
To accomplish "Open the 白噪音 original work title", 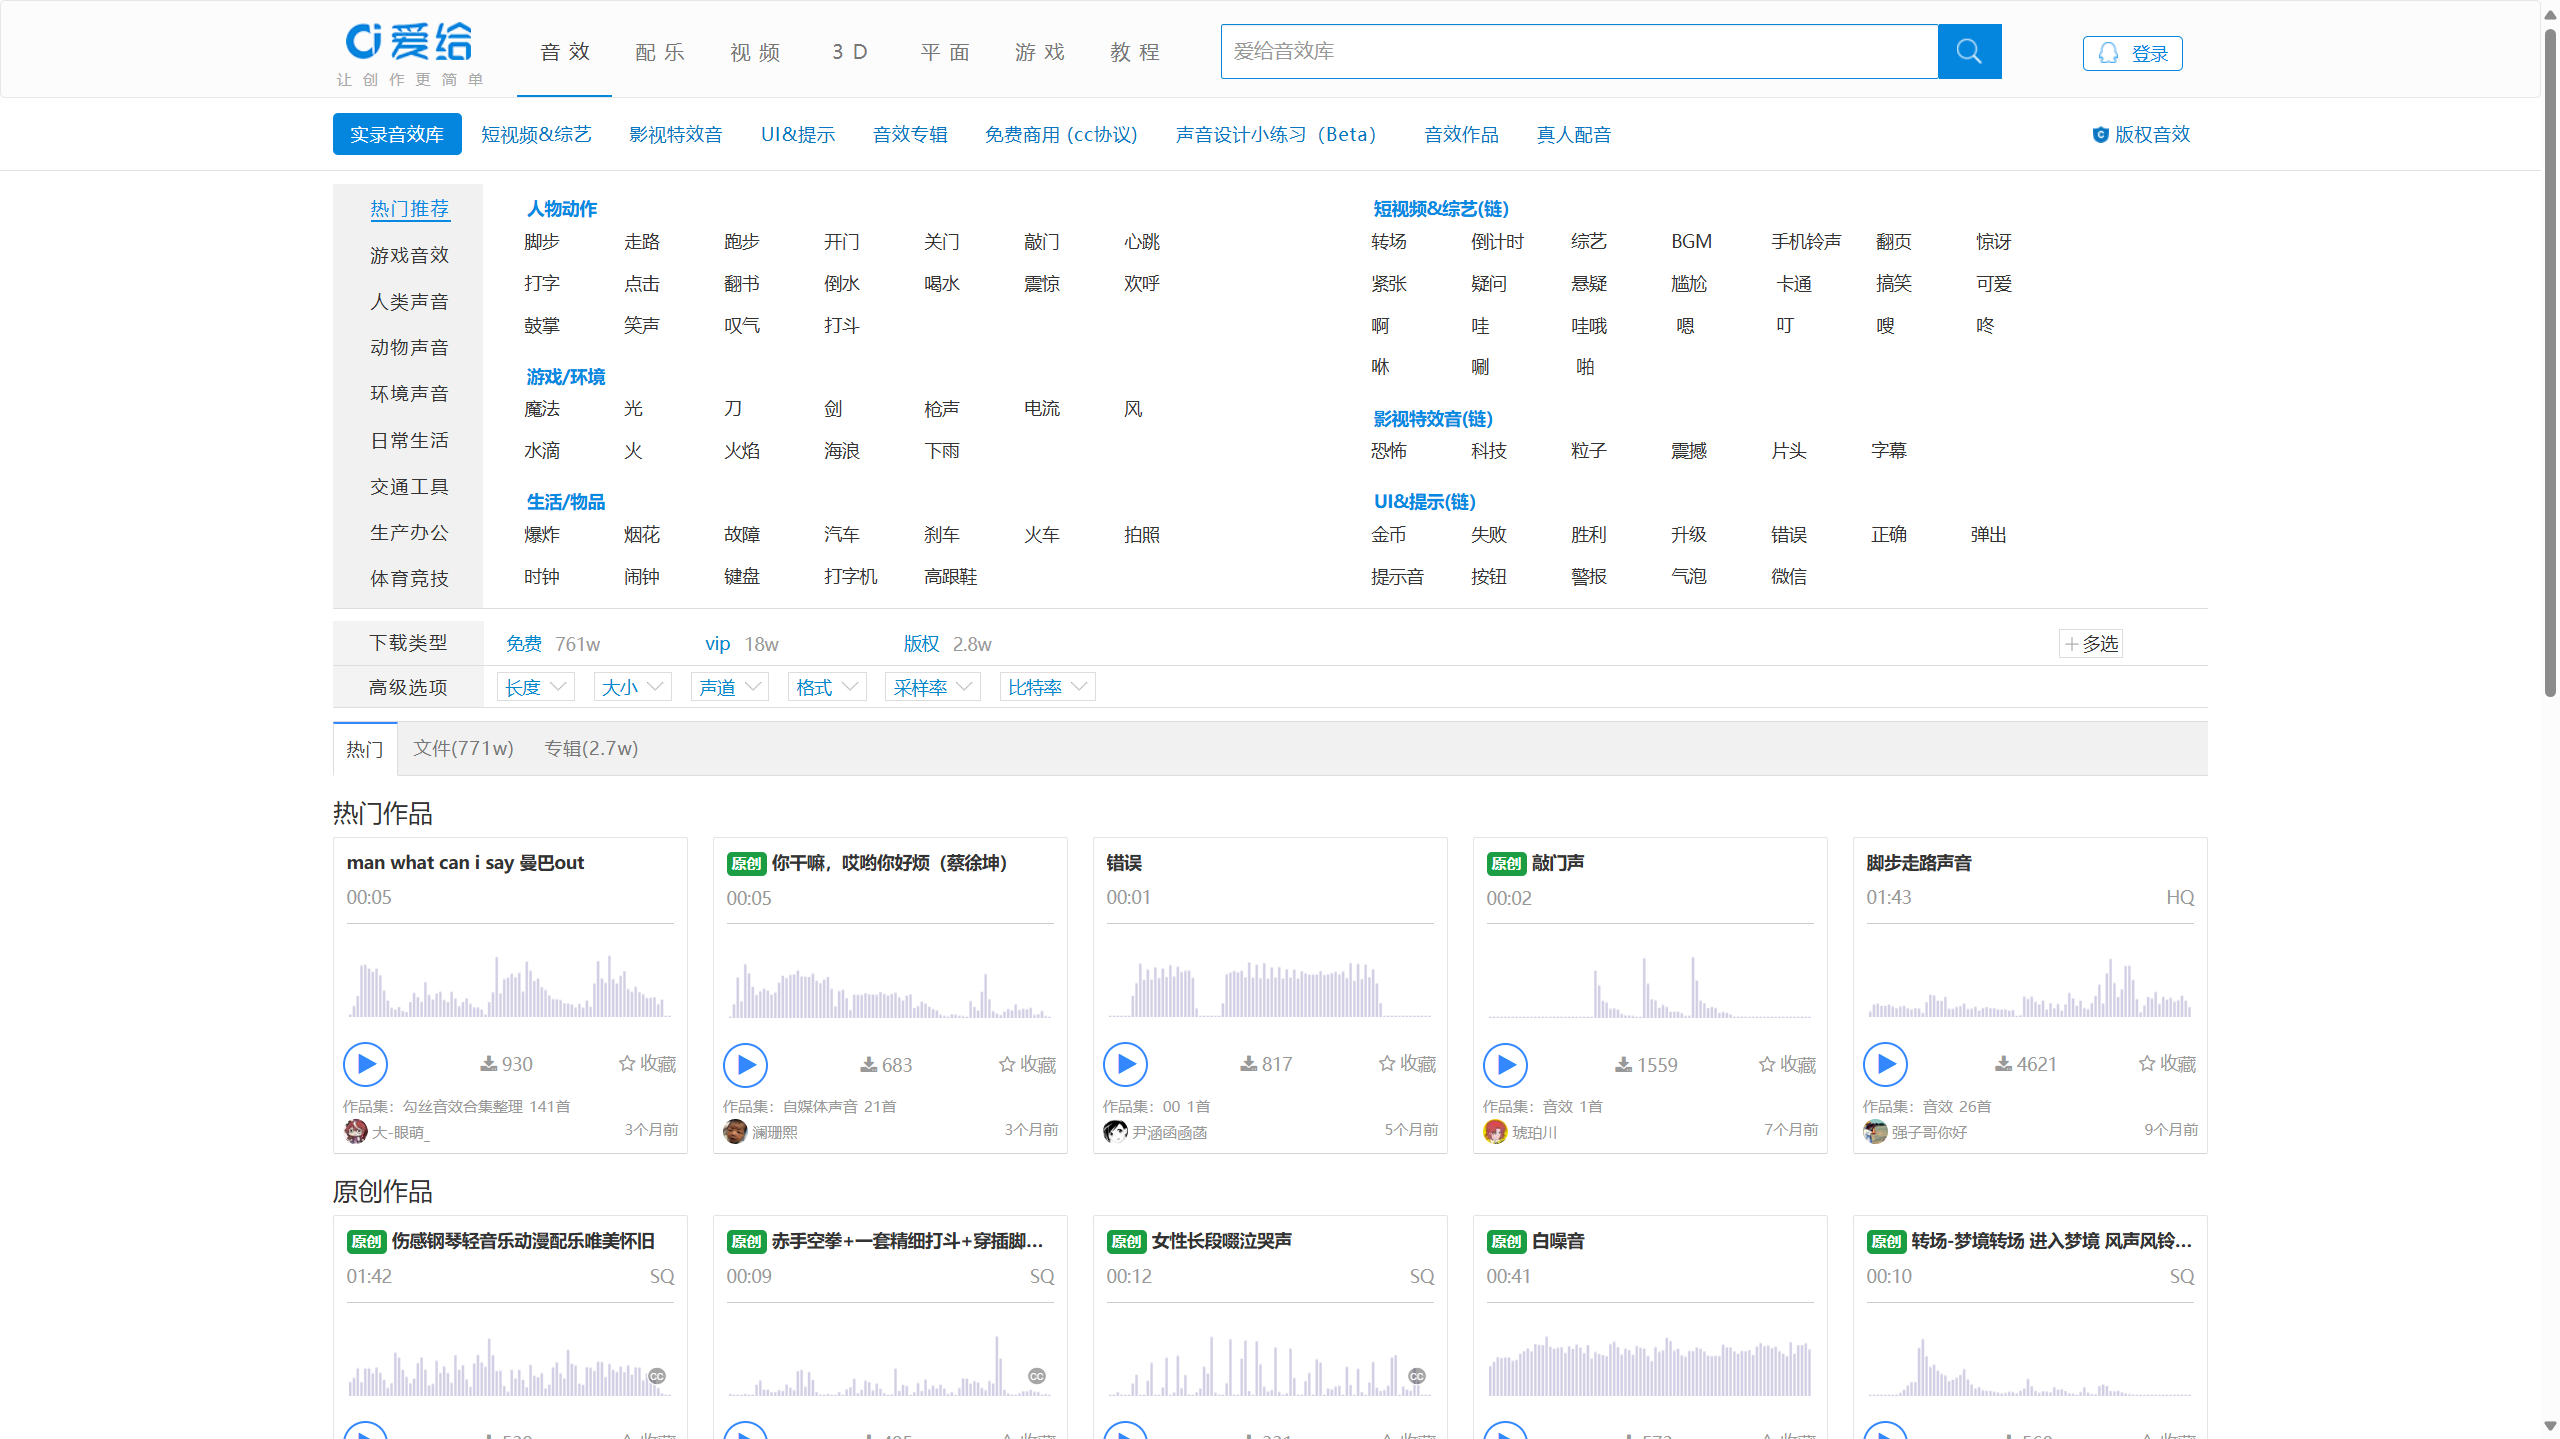I will (x=1557, y=1240).
